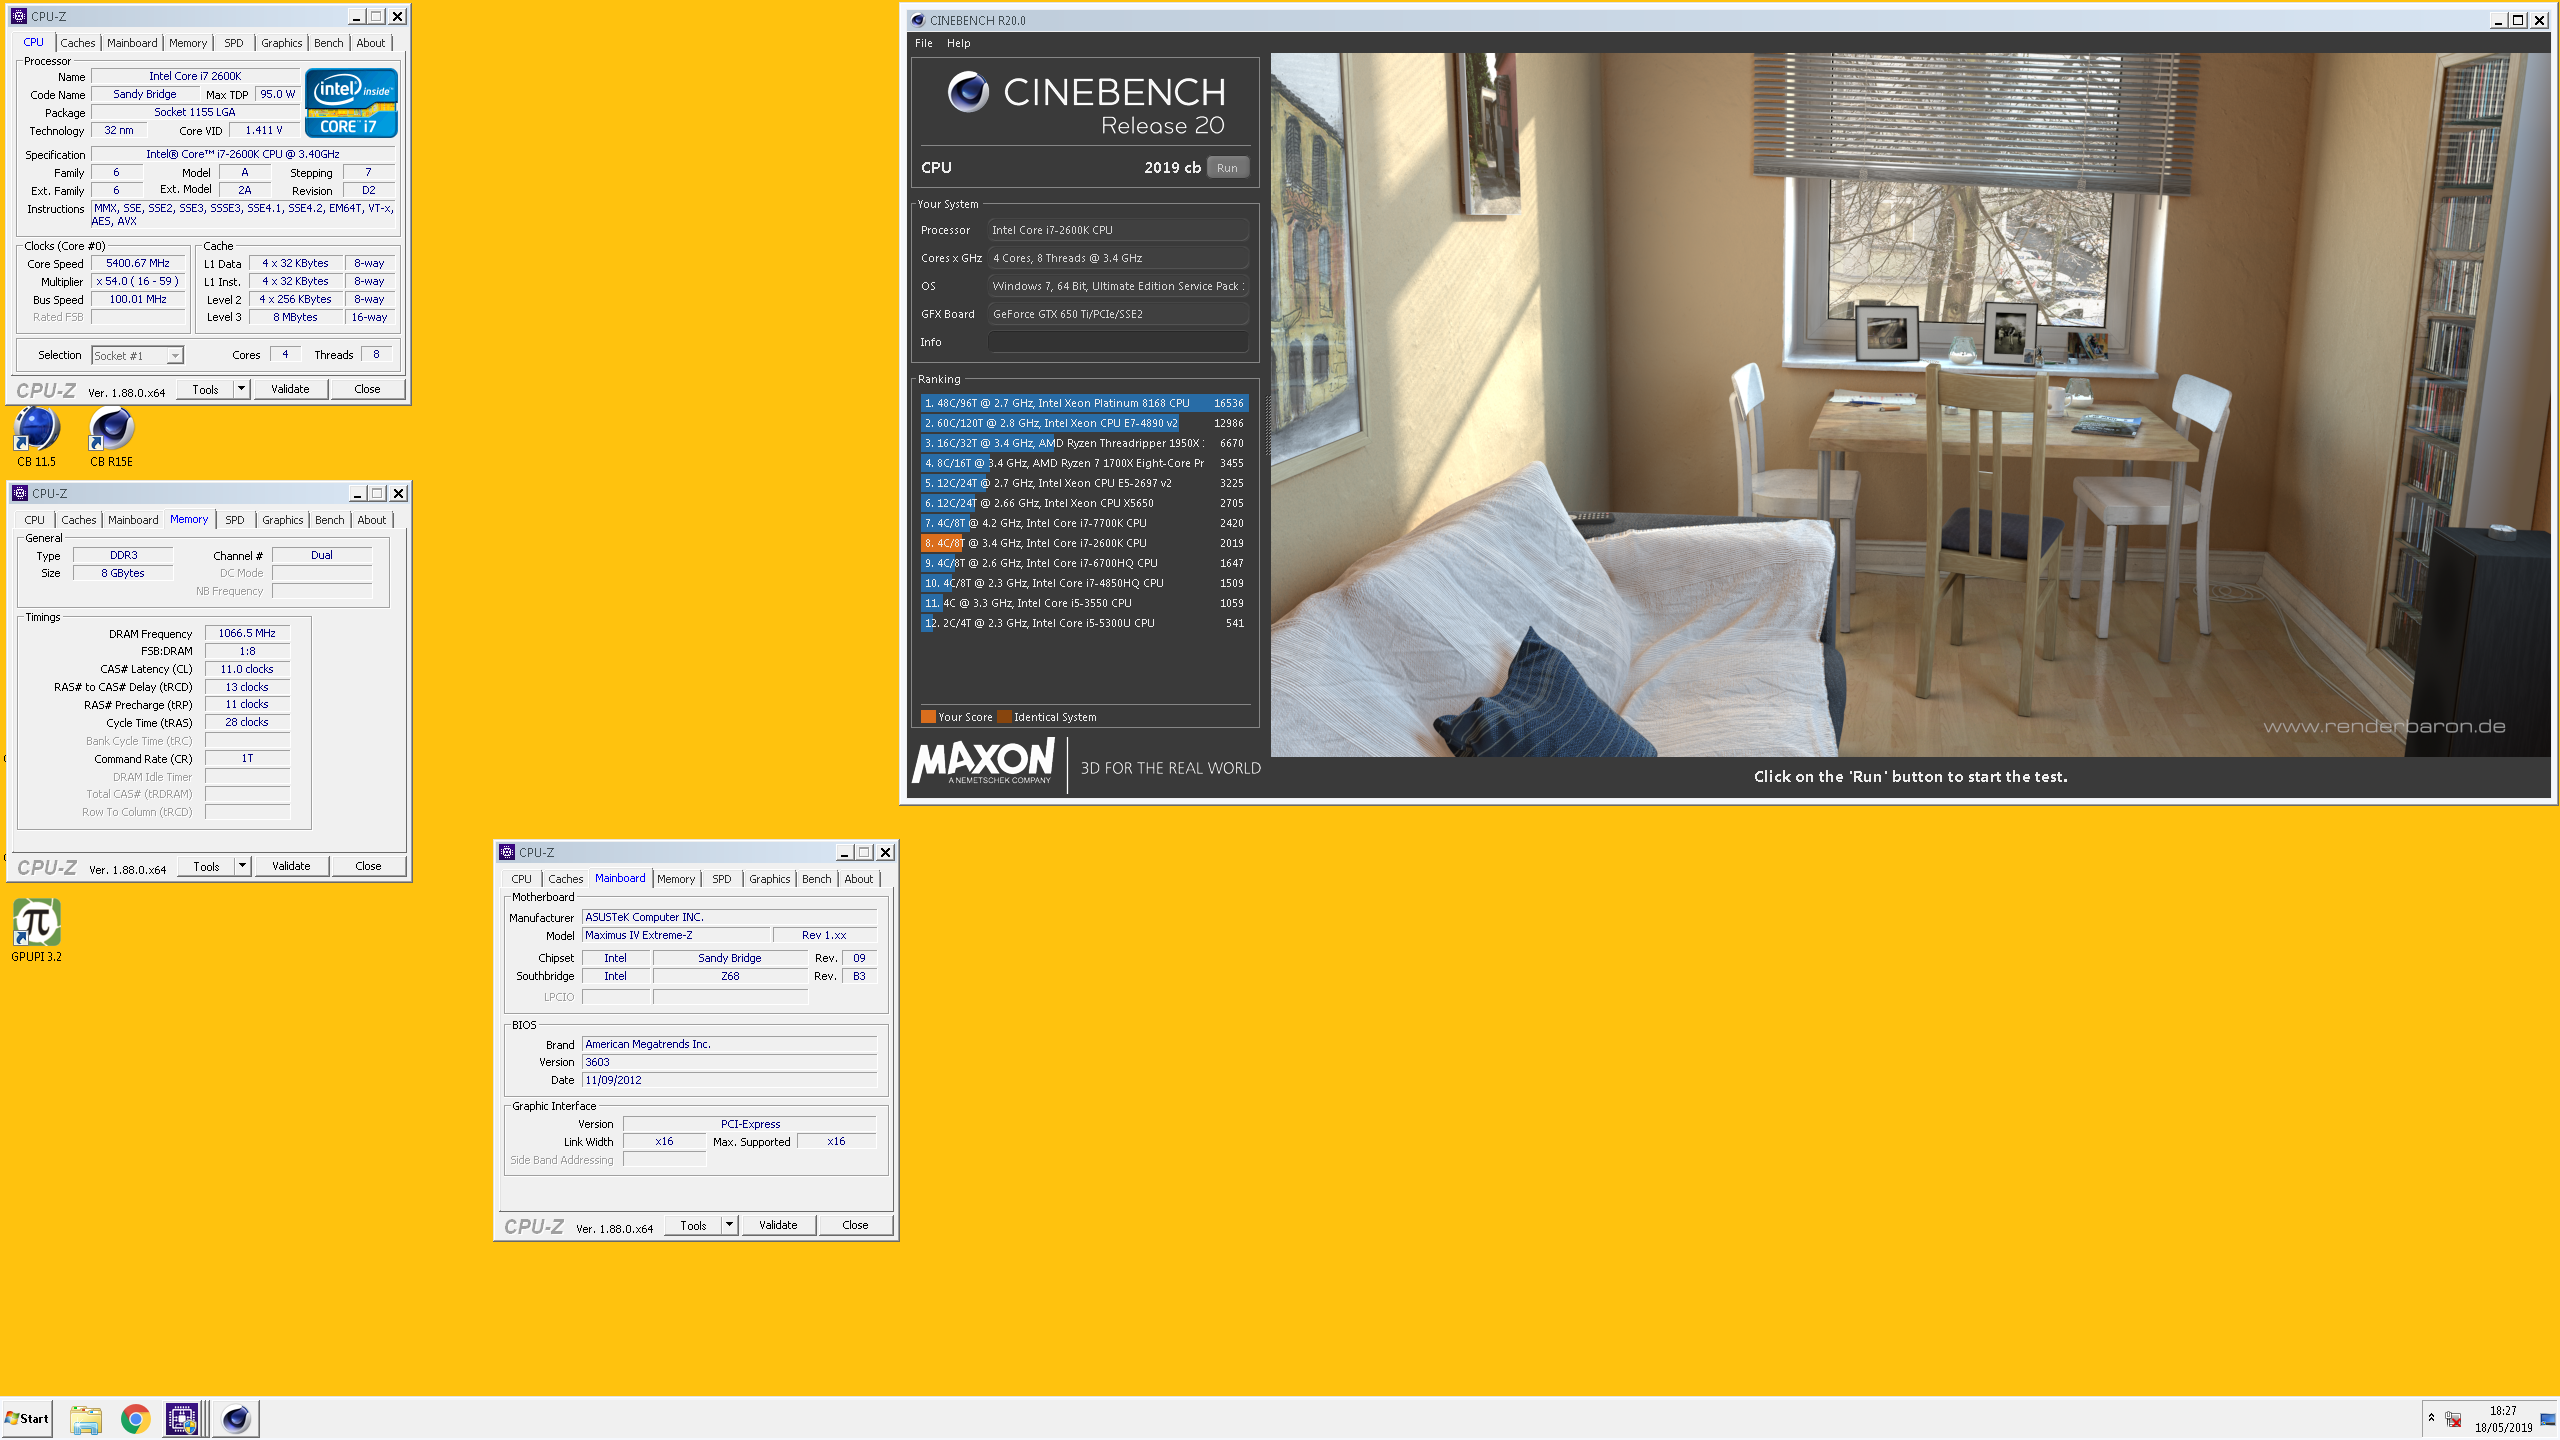Click the Intel Core i7 logo
Image resolution: width=2560 pixels, height=1440 pixels.
click(351, 103)
